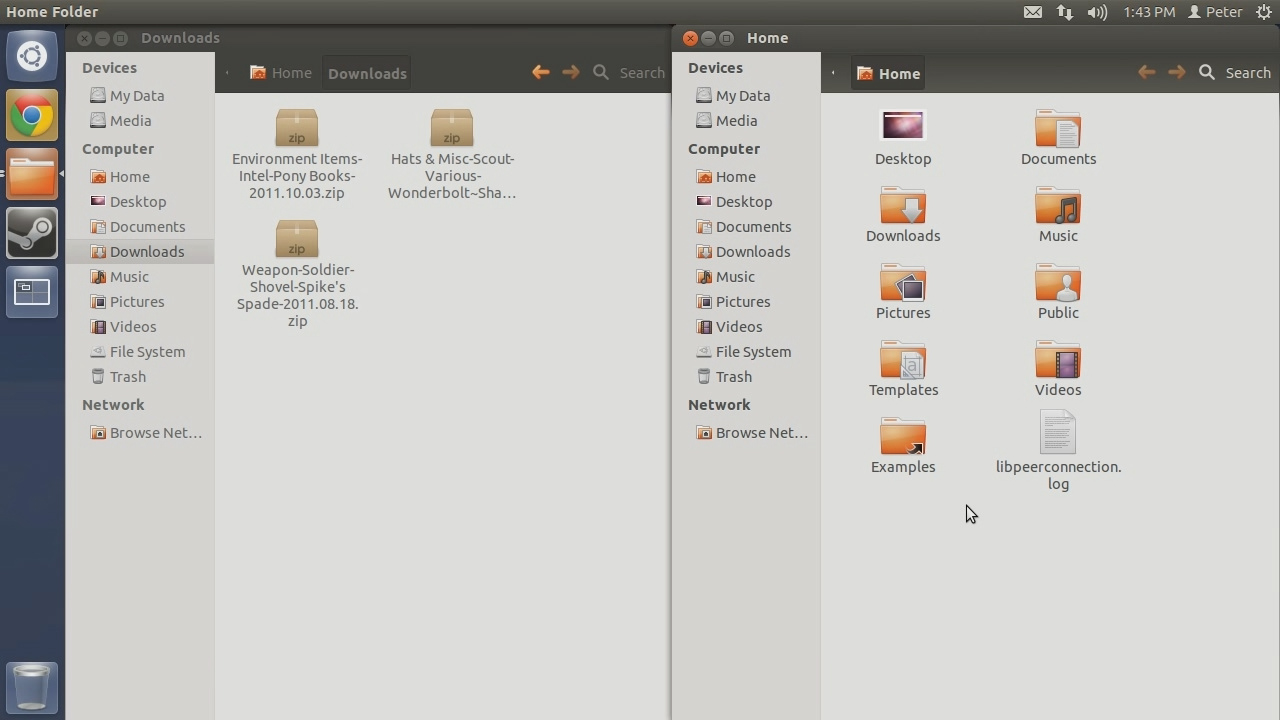The image size is (1280, 720).
Task: Click Home path button in Home window
Action: (889, 73)
